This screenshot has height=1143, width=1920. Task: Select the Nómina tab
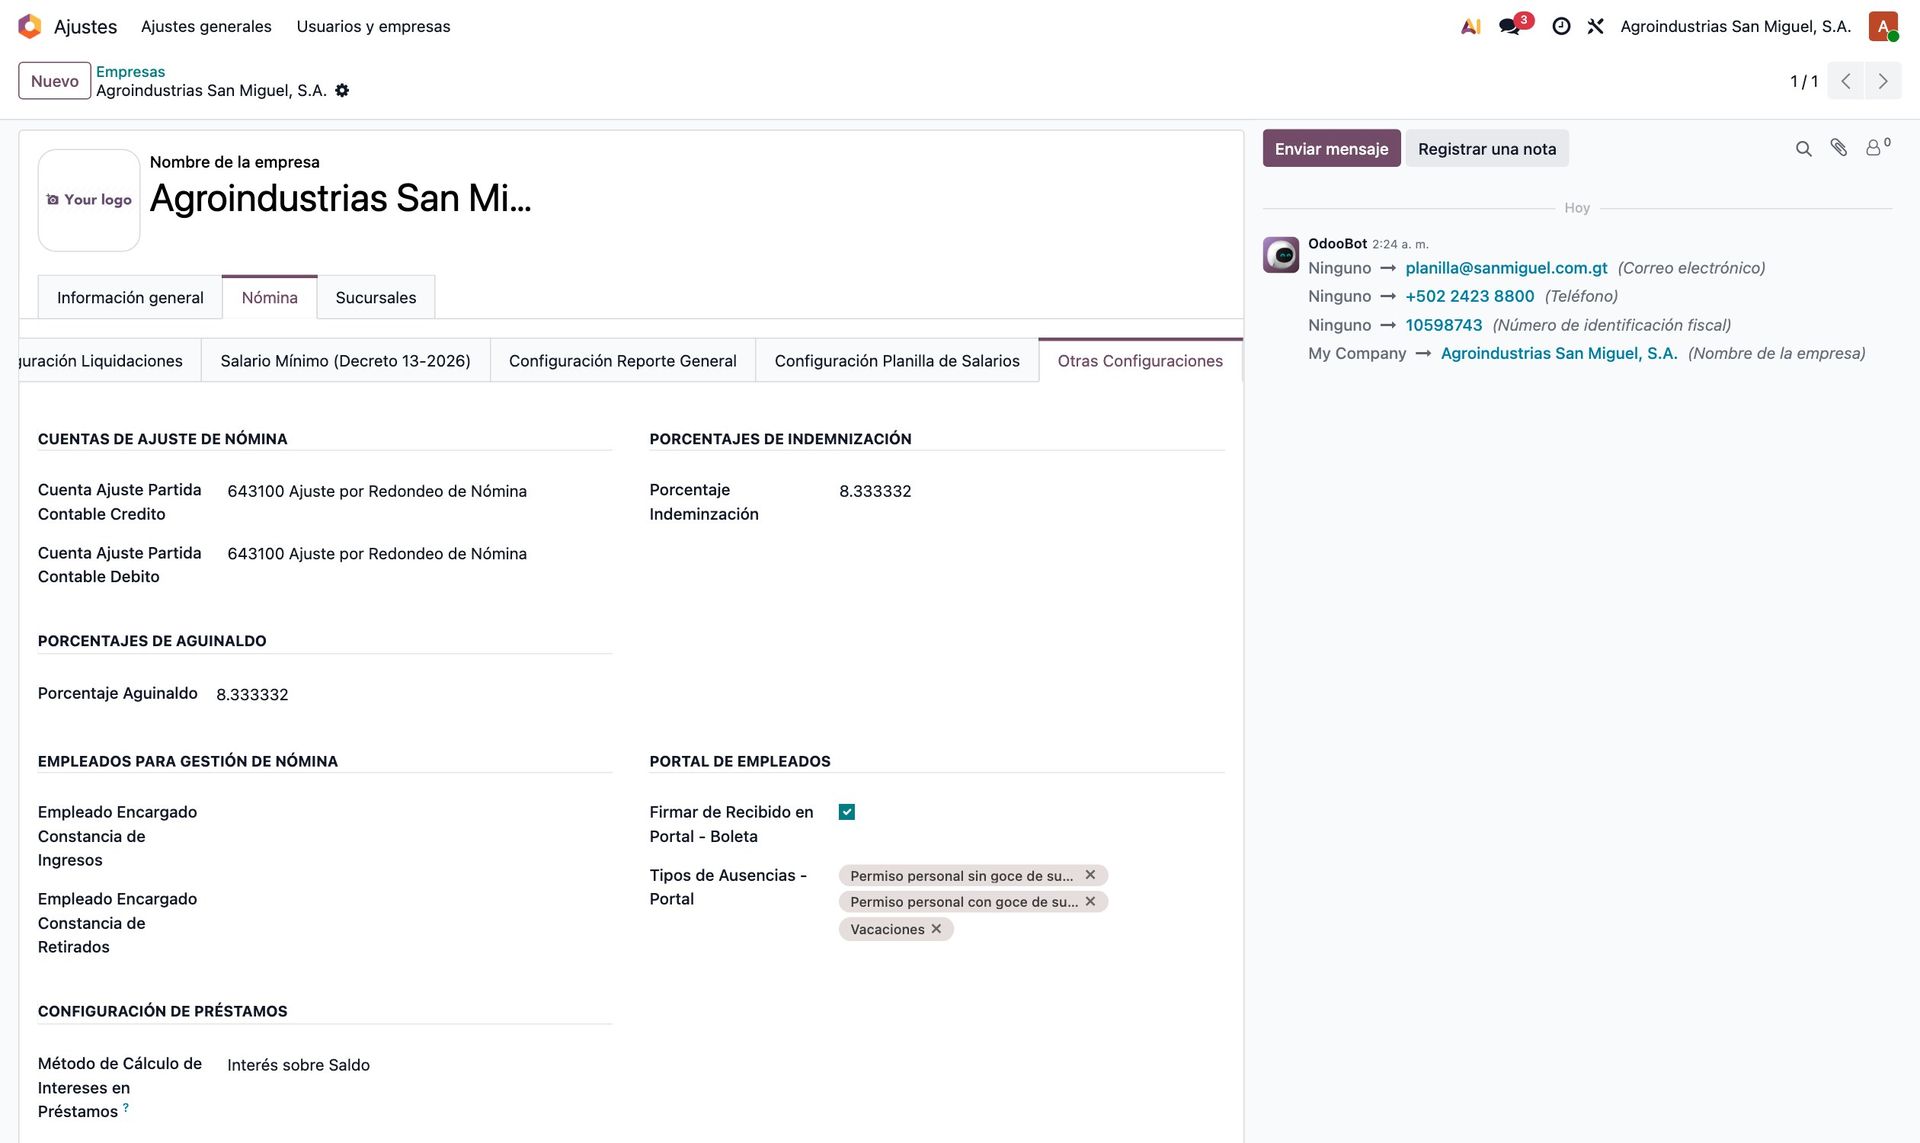click(x=269, y=298)
